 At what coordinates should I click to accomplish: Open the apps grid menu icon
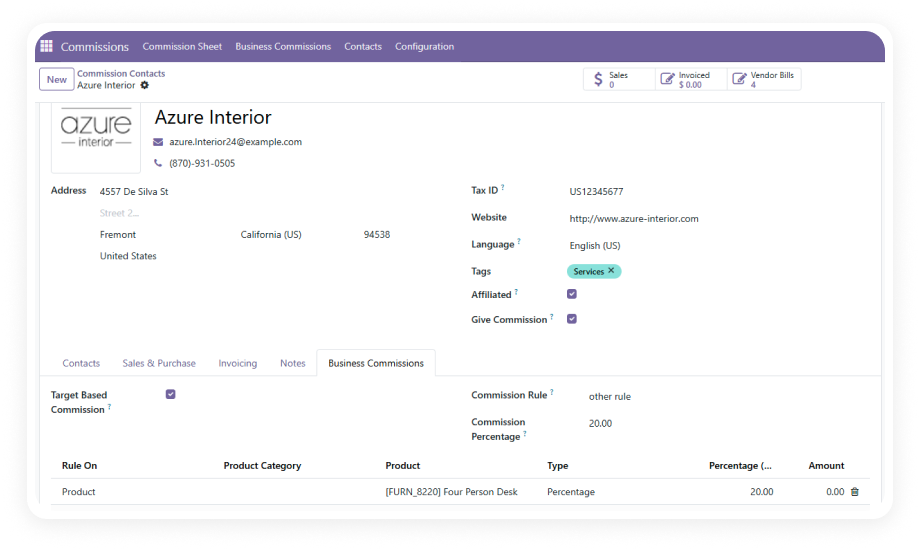(x=46, y=46)
